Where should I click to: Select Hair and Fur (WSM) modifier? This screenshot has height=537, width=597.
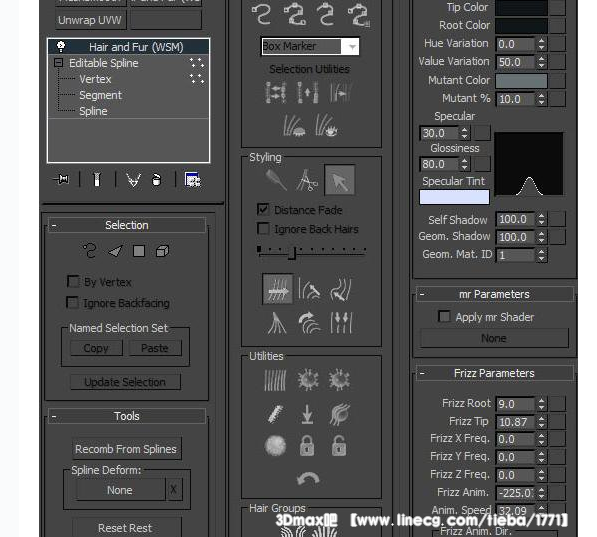pos(136,47)
